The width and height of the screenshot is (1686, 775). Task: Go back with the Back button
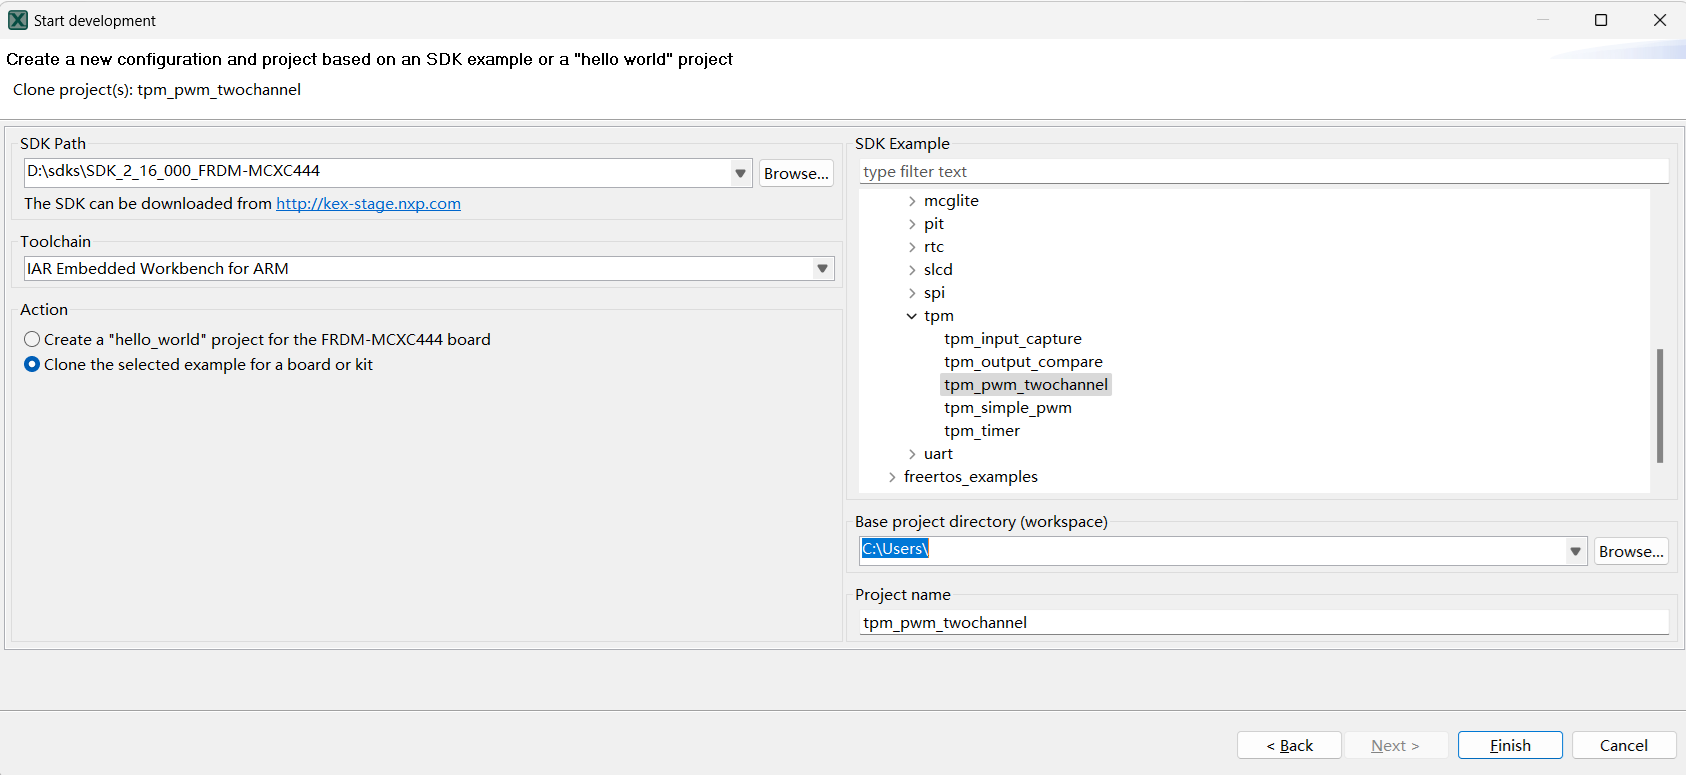1288,745
